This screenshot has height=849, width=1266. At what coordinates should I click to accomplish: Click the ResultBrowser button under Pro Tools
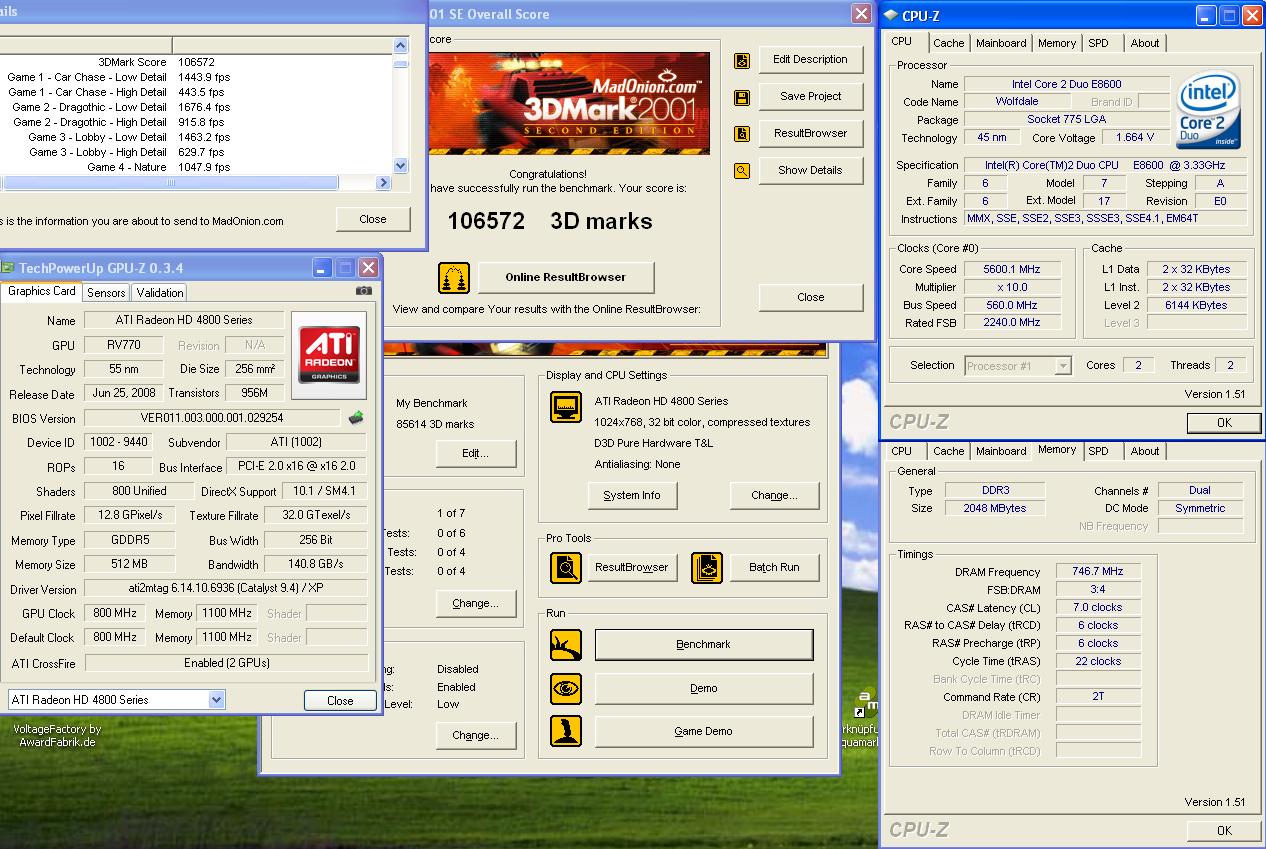(632, 567)
